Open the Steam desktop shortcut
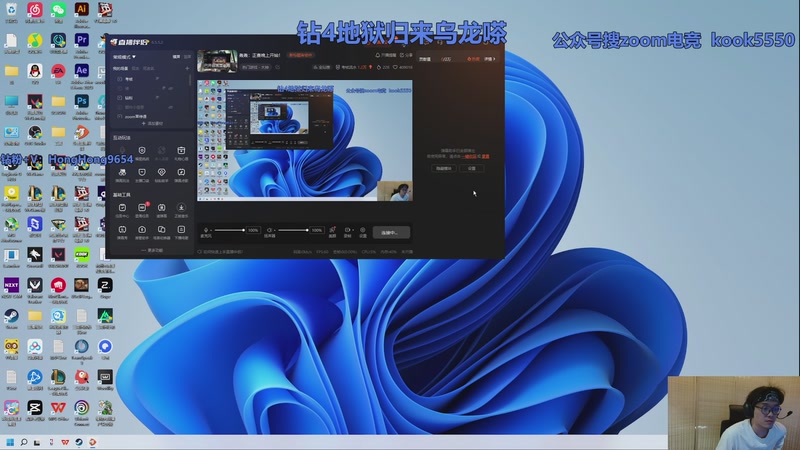The height and width of the screenshot is (450, 800). tap(11, 315)
